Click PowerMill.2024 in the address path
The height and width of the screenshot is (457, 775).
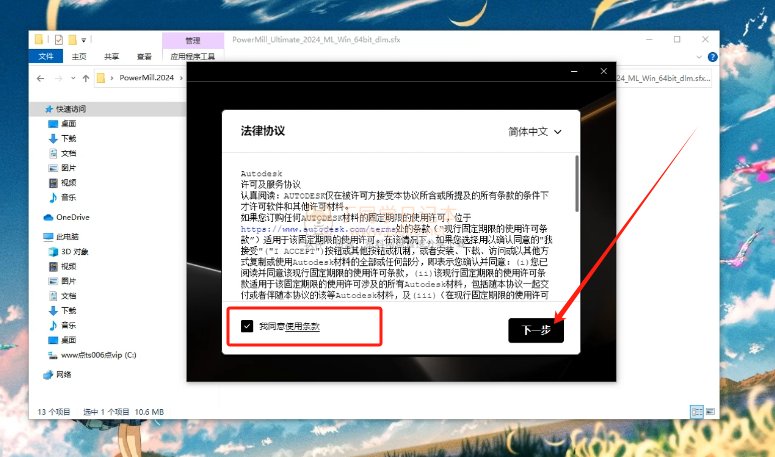pyautogui.click(x=147, y=78)
